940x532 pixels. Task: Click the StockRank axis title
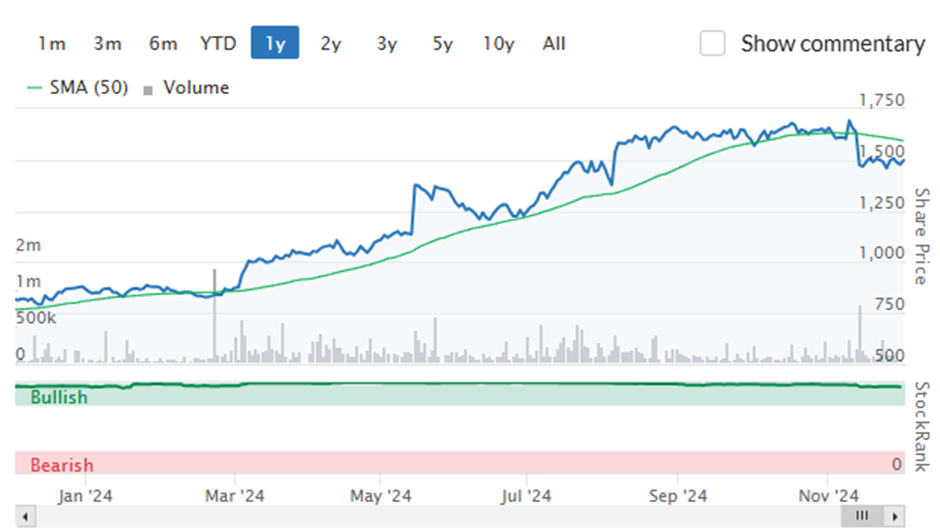tap(922, 426)
